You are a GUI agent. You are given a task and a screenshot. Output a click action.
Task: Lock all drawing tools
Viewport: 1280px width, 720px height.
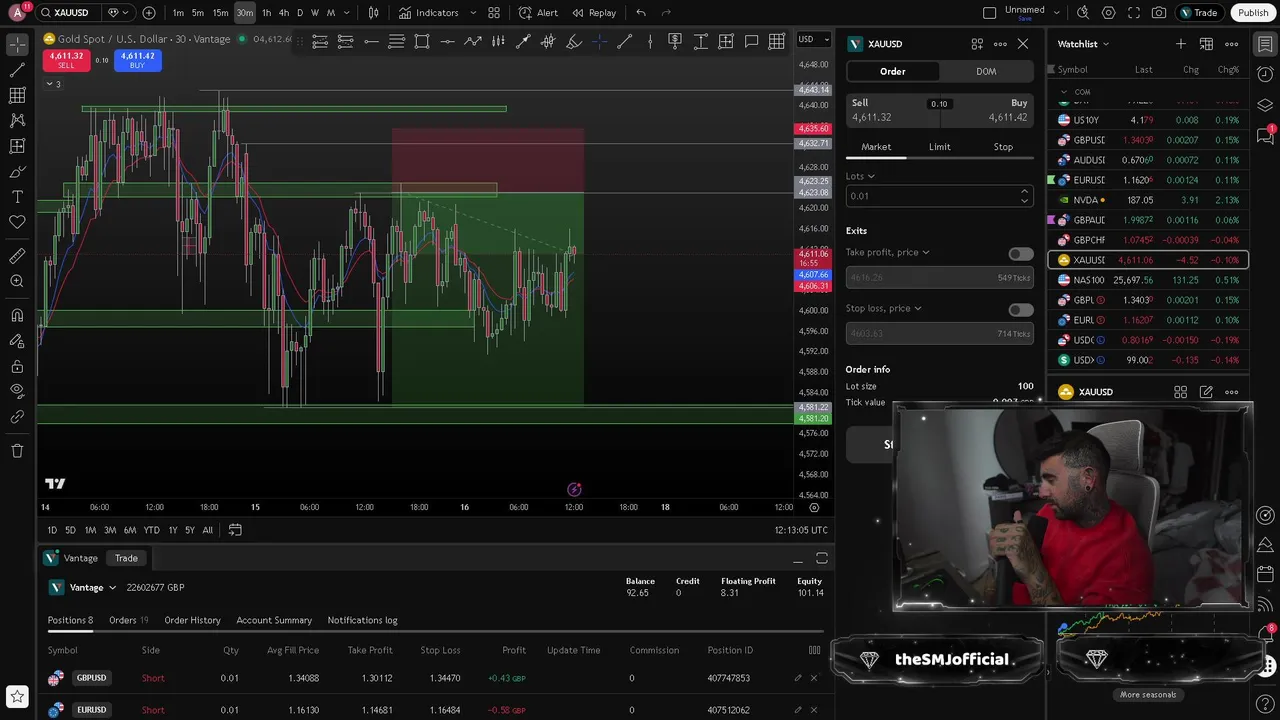tap(17, 366)
